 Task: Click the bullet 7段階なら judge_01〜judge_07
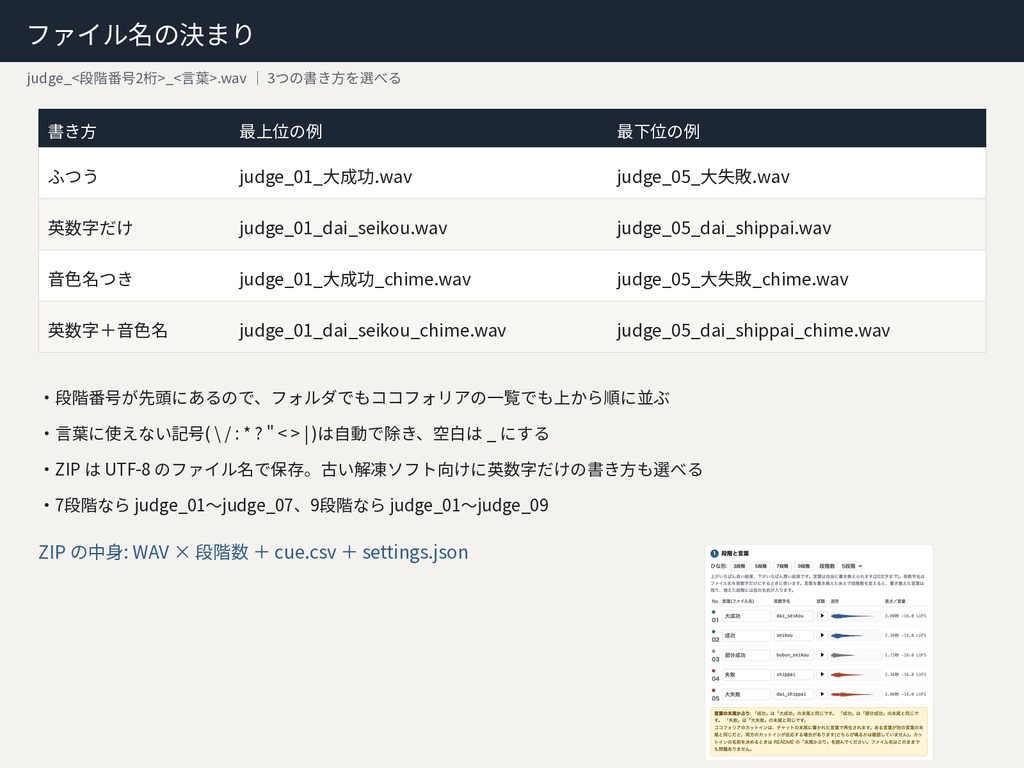(x=295, y=505)
